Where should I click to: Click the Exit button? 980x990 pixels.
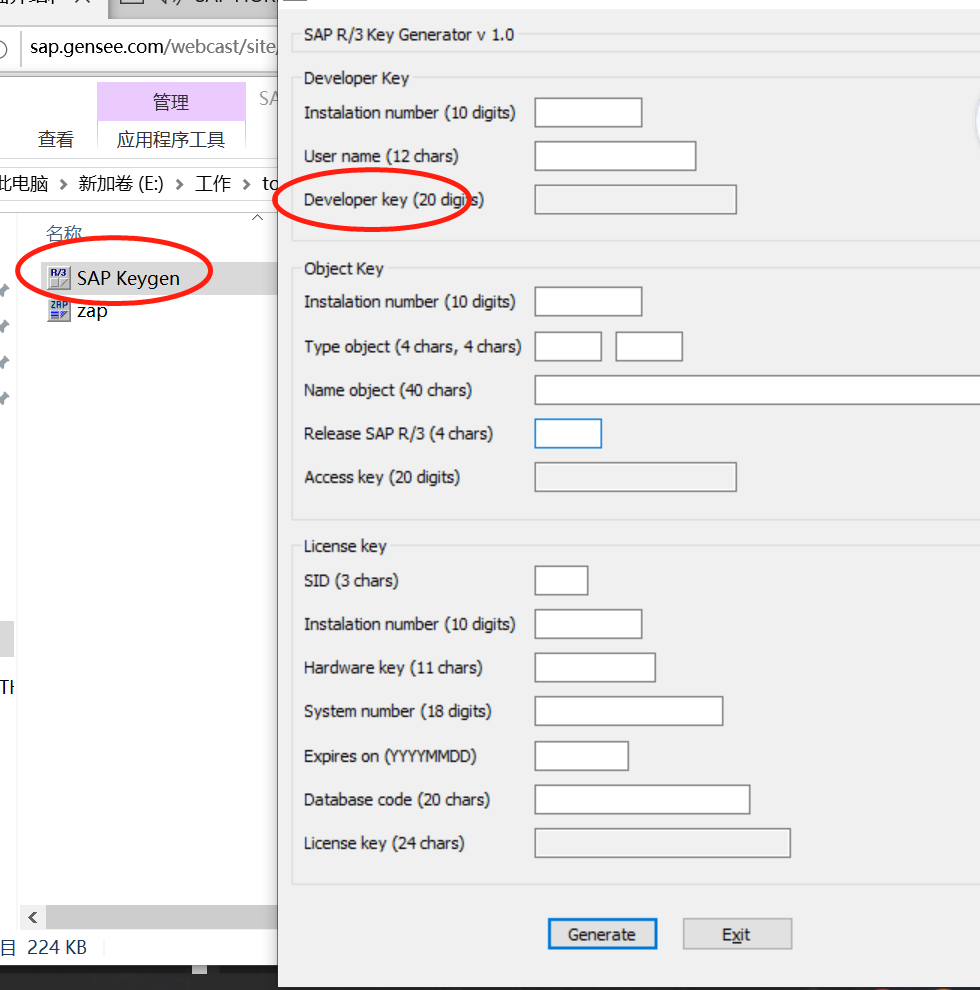tap(737, 934)
